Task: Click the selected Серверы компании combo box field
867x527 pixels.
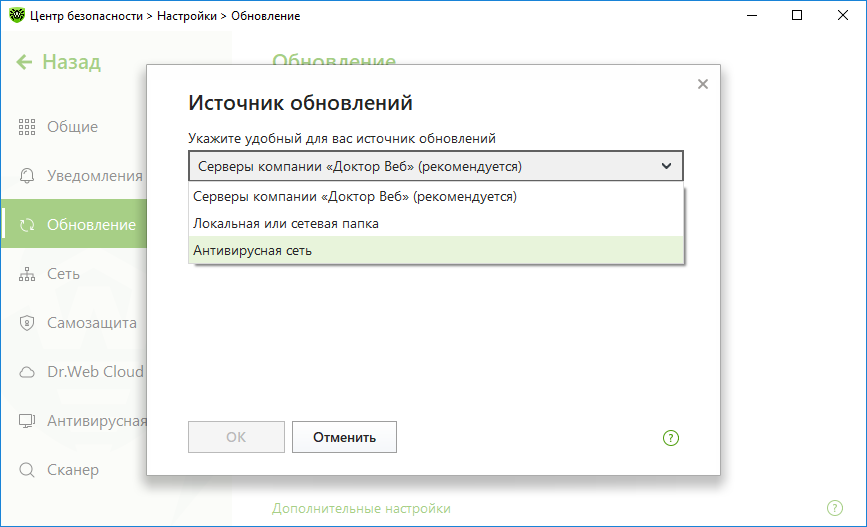Action: [x=436, y=166]
